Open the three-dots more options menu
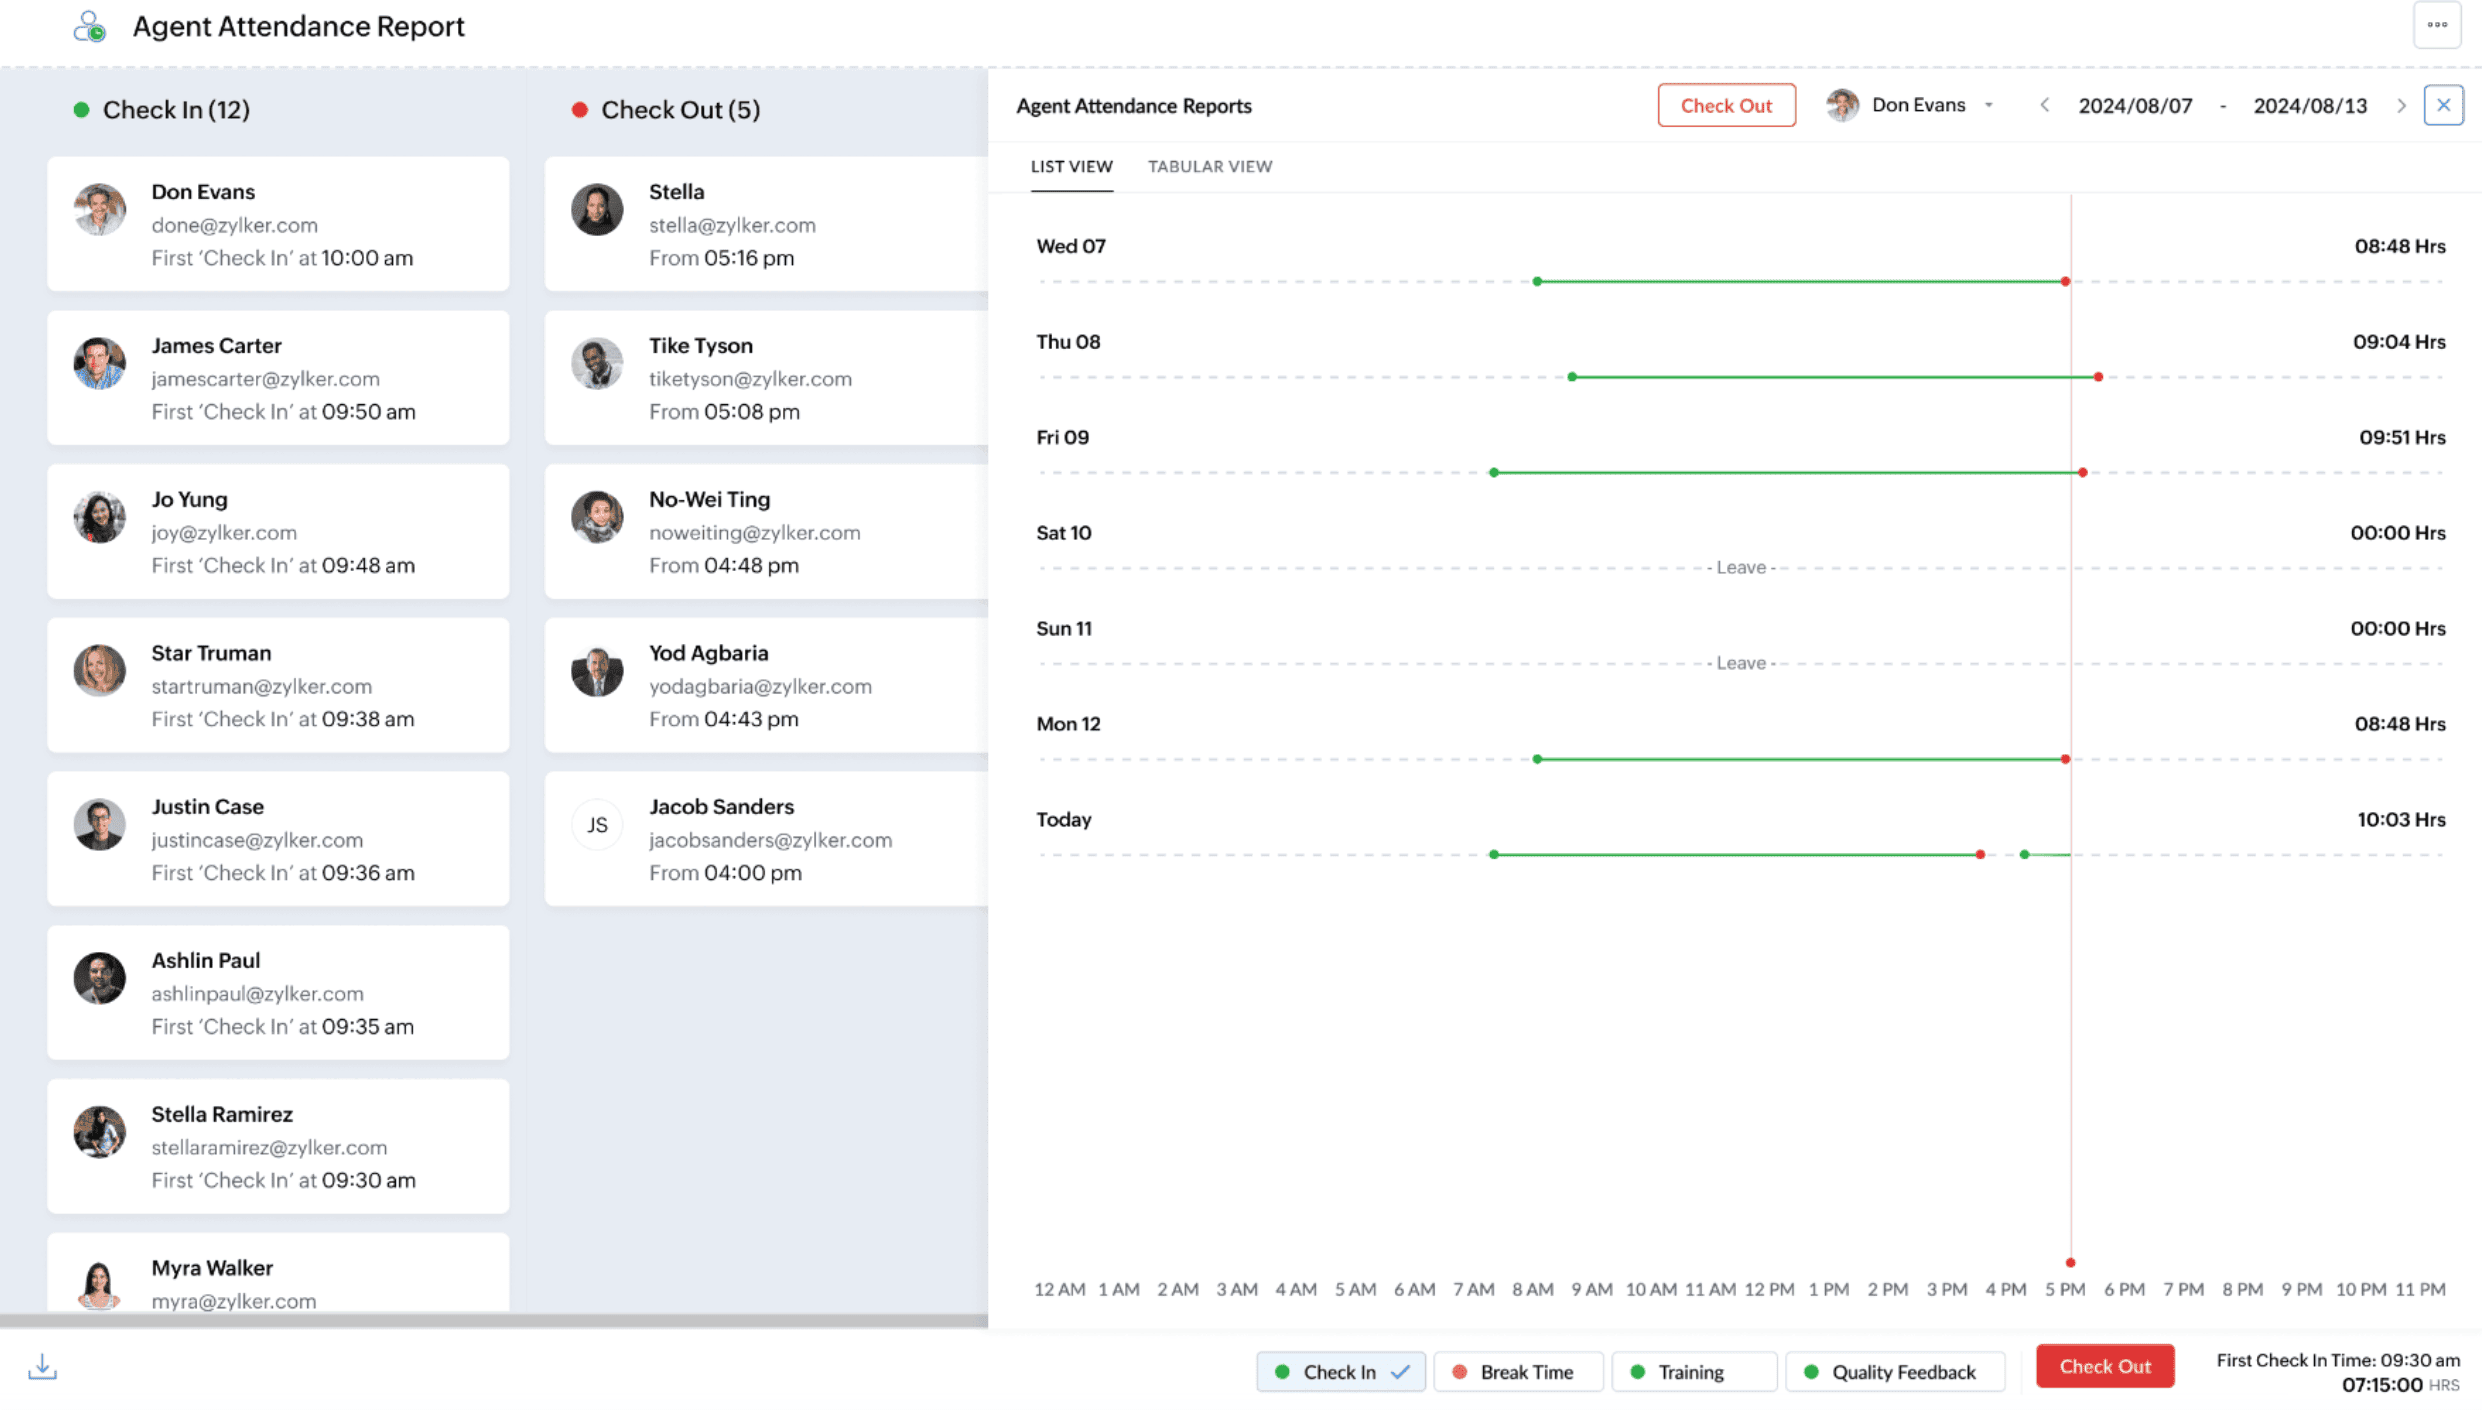Screen dimensions: 2482x1410 [2436, 25]
